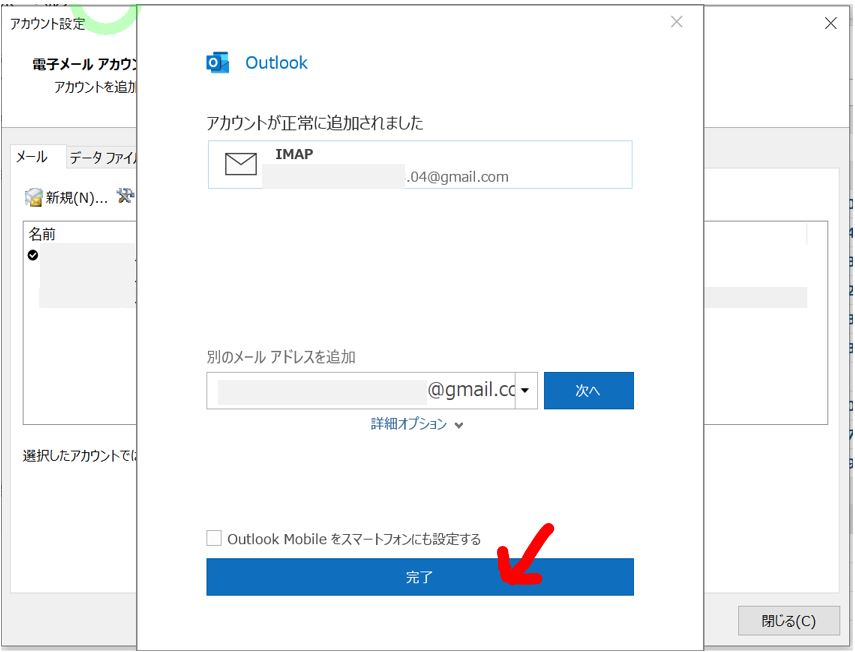Viewport: 855px width, 652px height.
Task: Click the 名前 column header
Action: tap(43, 234)
